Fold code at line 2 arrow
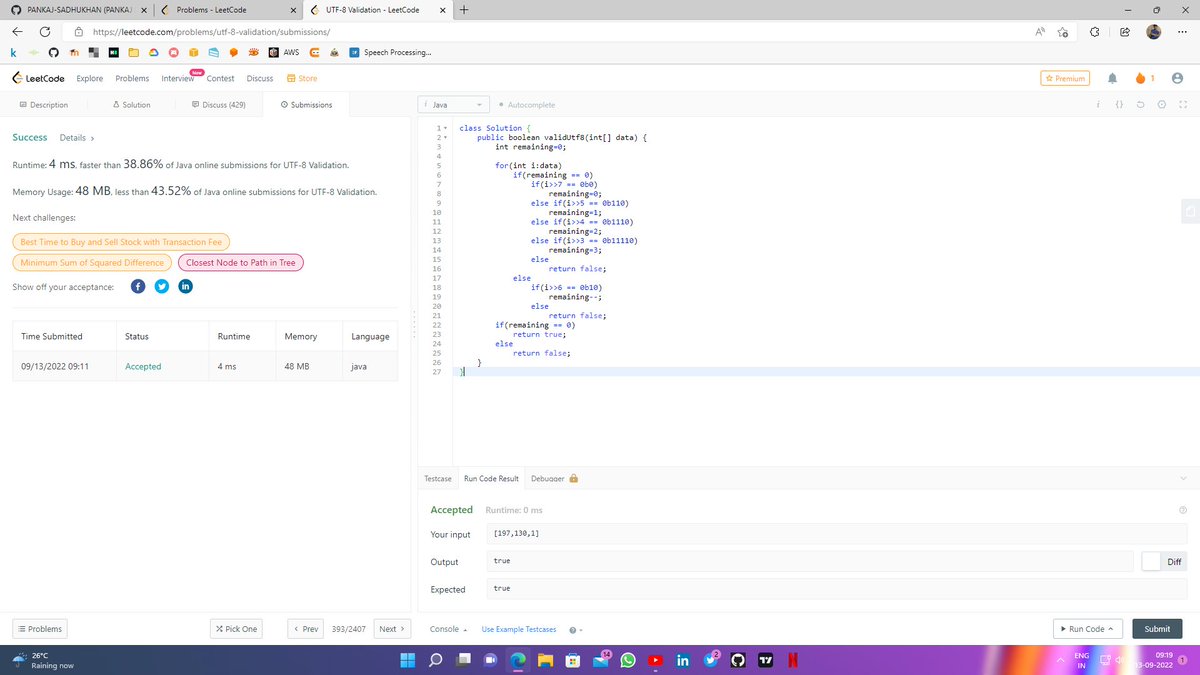This screenshot has height=675, width=1200. click(x=445, y=137)
